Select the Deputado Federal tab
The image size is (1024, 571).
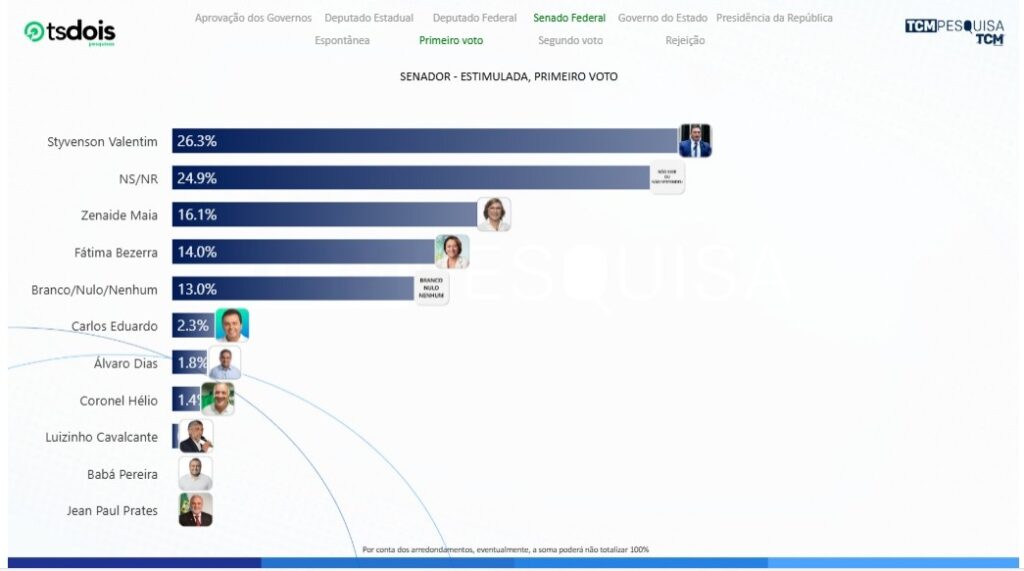coord(475,18)
